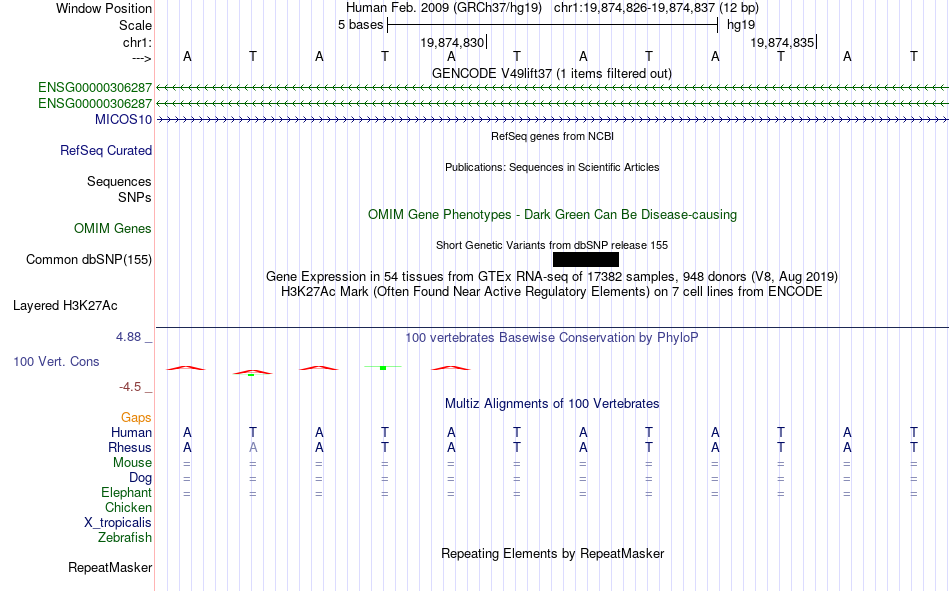Open the OMIM Gene Phenotypes track title

coord(552,215)
